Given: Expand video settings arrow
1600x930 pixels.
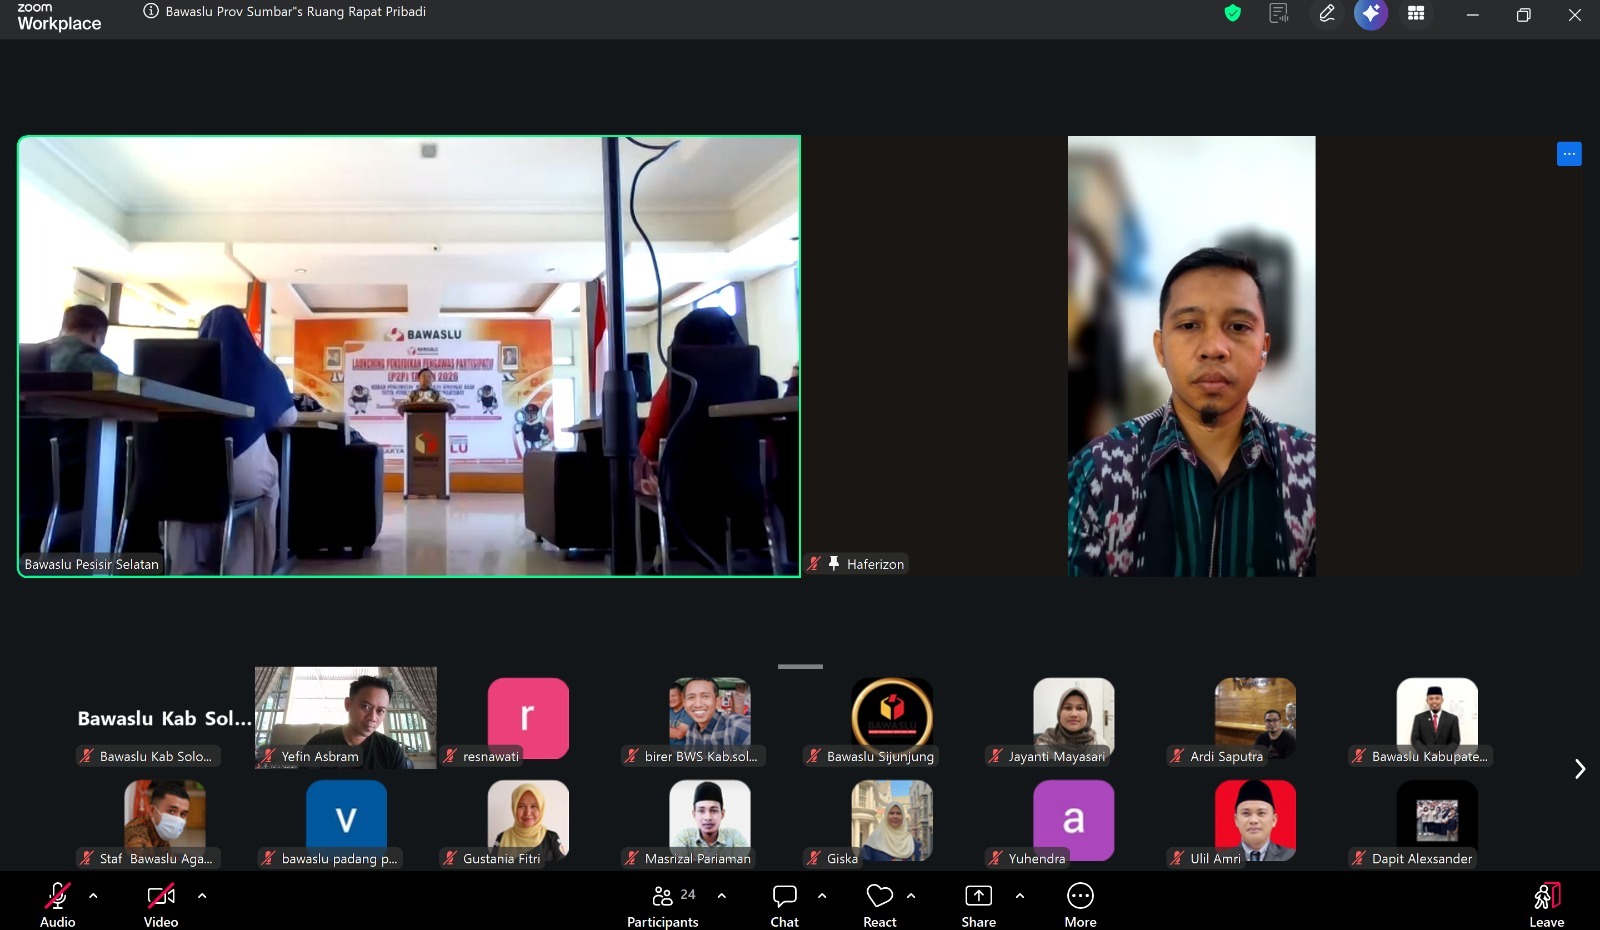Looking at the screenshot, I should point(202,896).
